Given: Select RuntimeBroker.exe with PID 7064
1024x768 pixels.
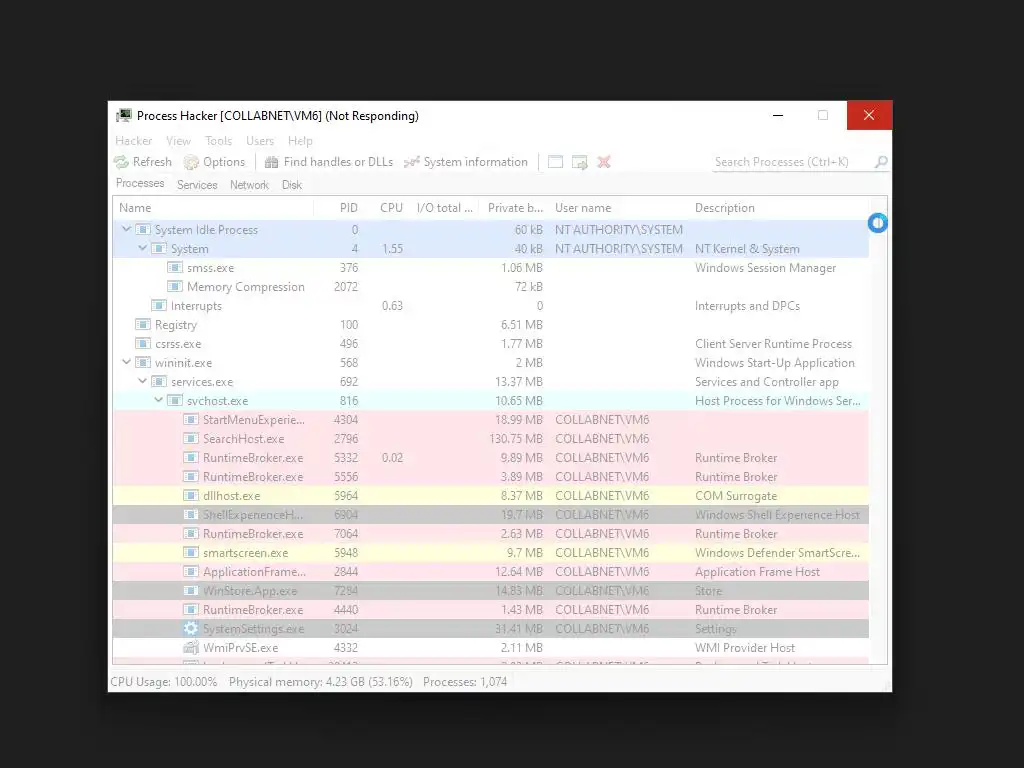Looking at the screenshot, I should [490, 534].
